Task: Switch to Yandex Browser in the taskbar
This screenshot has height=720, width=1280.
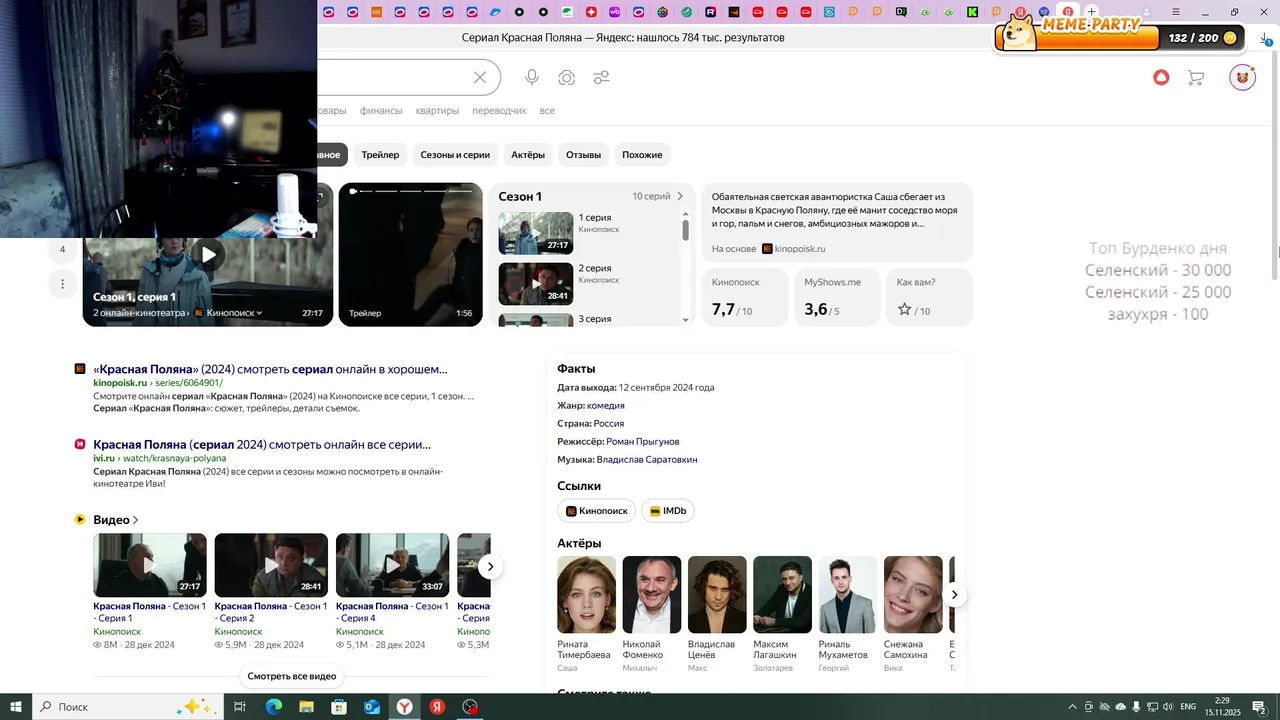Action: 404,707
